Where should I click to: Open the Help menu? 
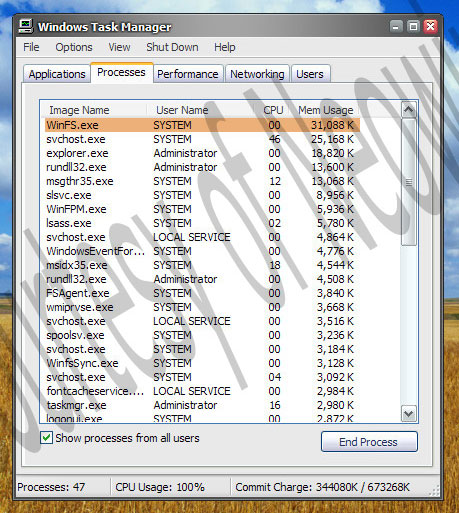(224, 47)
